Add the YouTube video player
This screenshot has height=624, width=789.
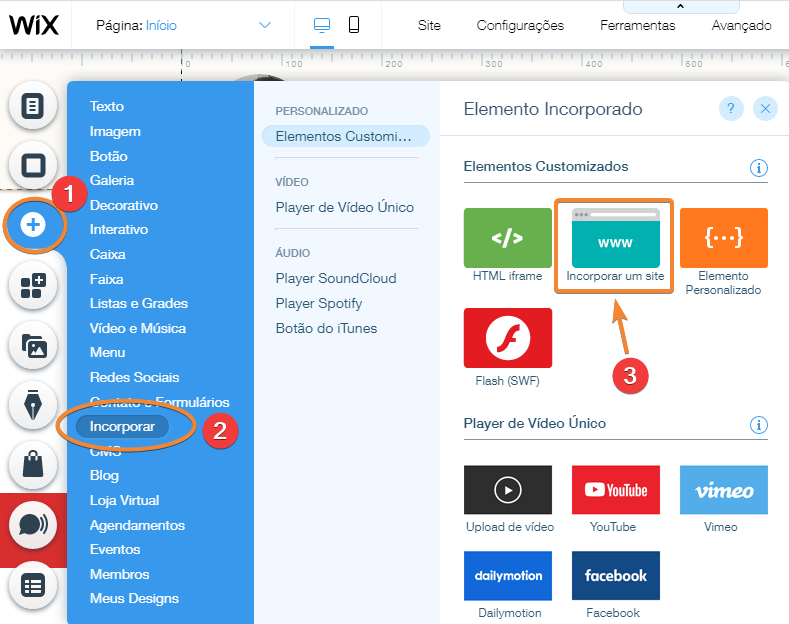point(615,490)
